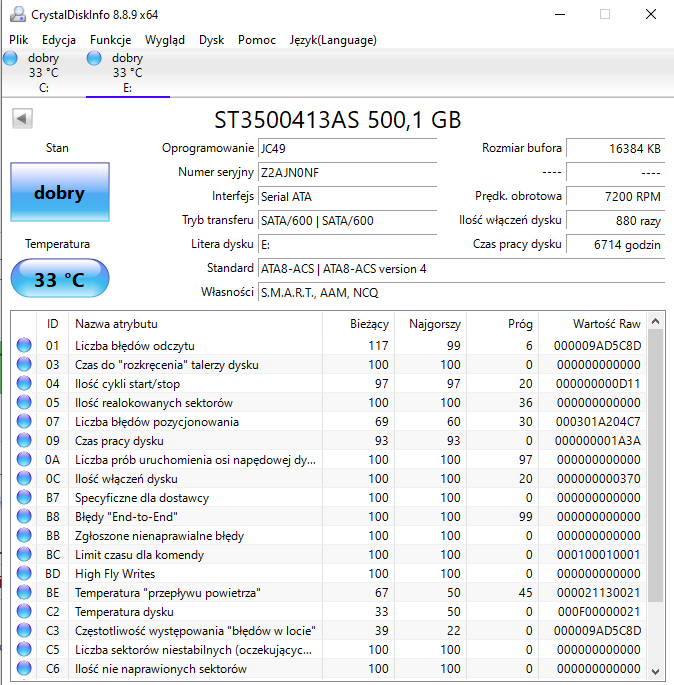Screen dimensions: 674x685
Task: Open the Plik menu
Action: (18, 40)
